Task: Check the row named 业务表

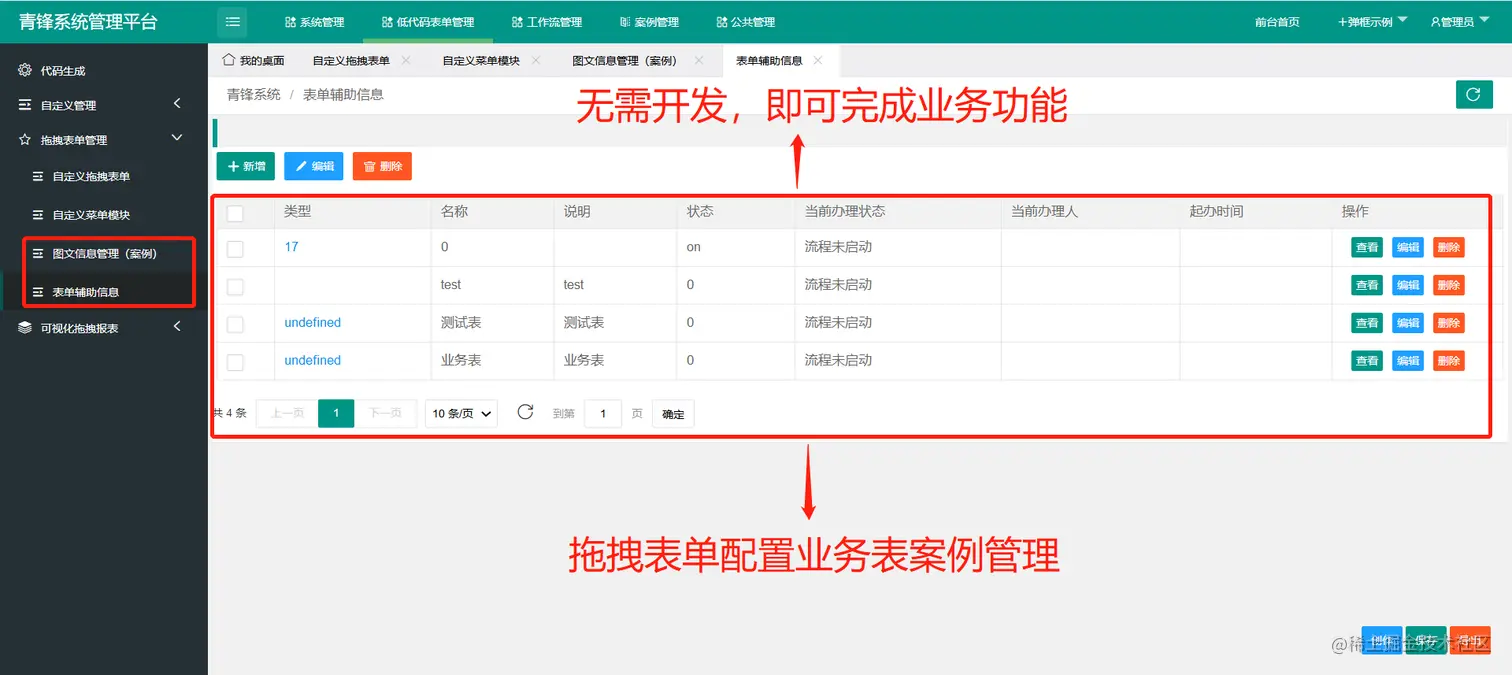Action: tap(235, 362)
